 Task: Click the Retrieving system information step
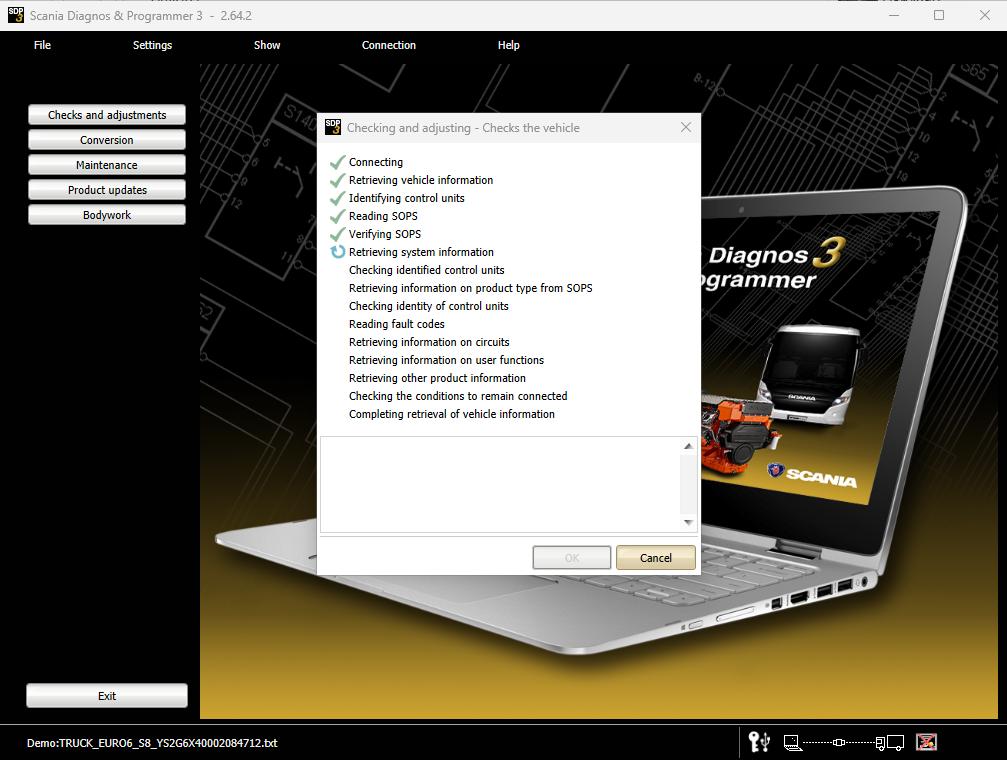pyautogui.click(x=421, y=252)
